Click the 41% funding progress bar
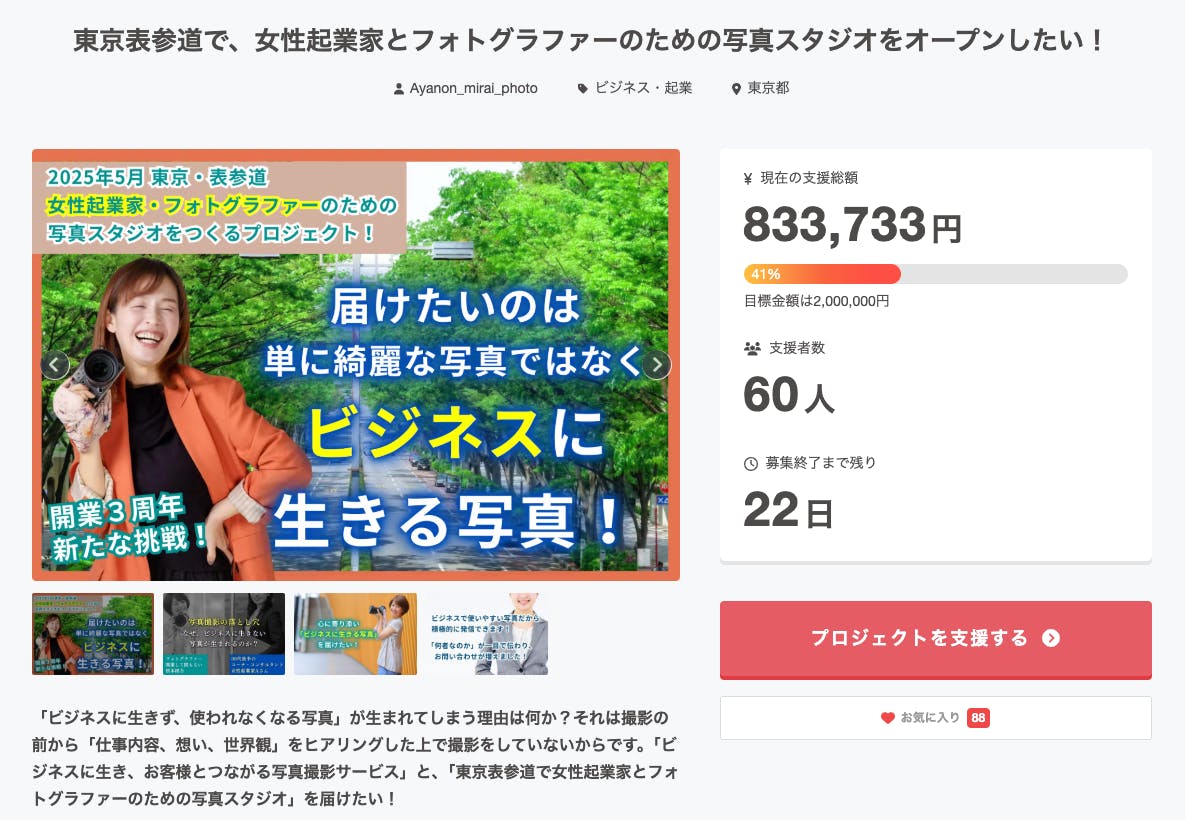The width and height of the screenshot is (1185, 820). click(935, 274)
